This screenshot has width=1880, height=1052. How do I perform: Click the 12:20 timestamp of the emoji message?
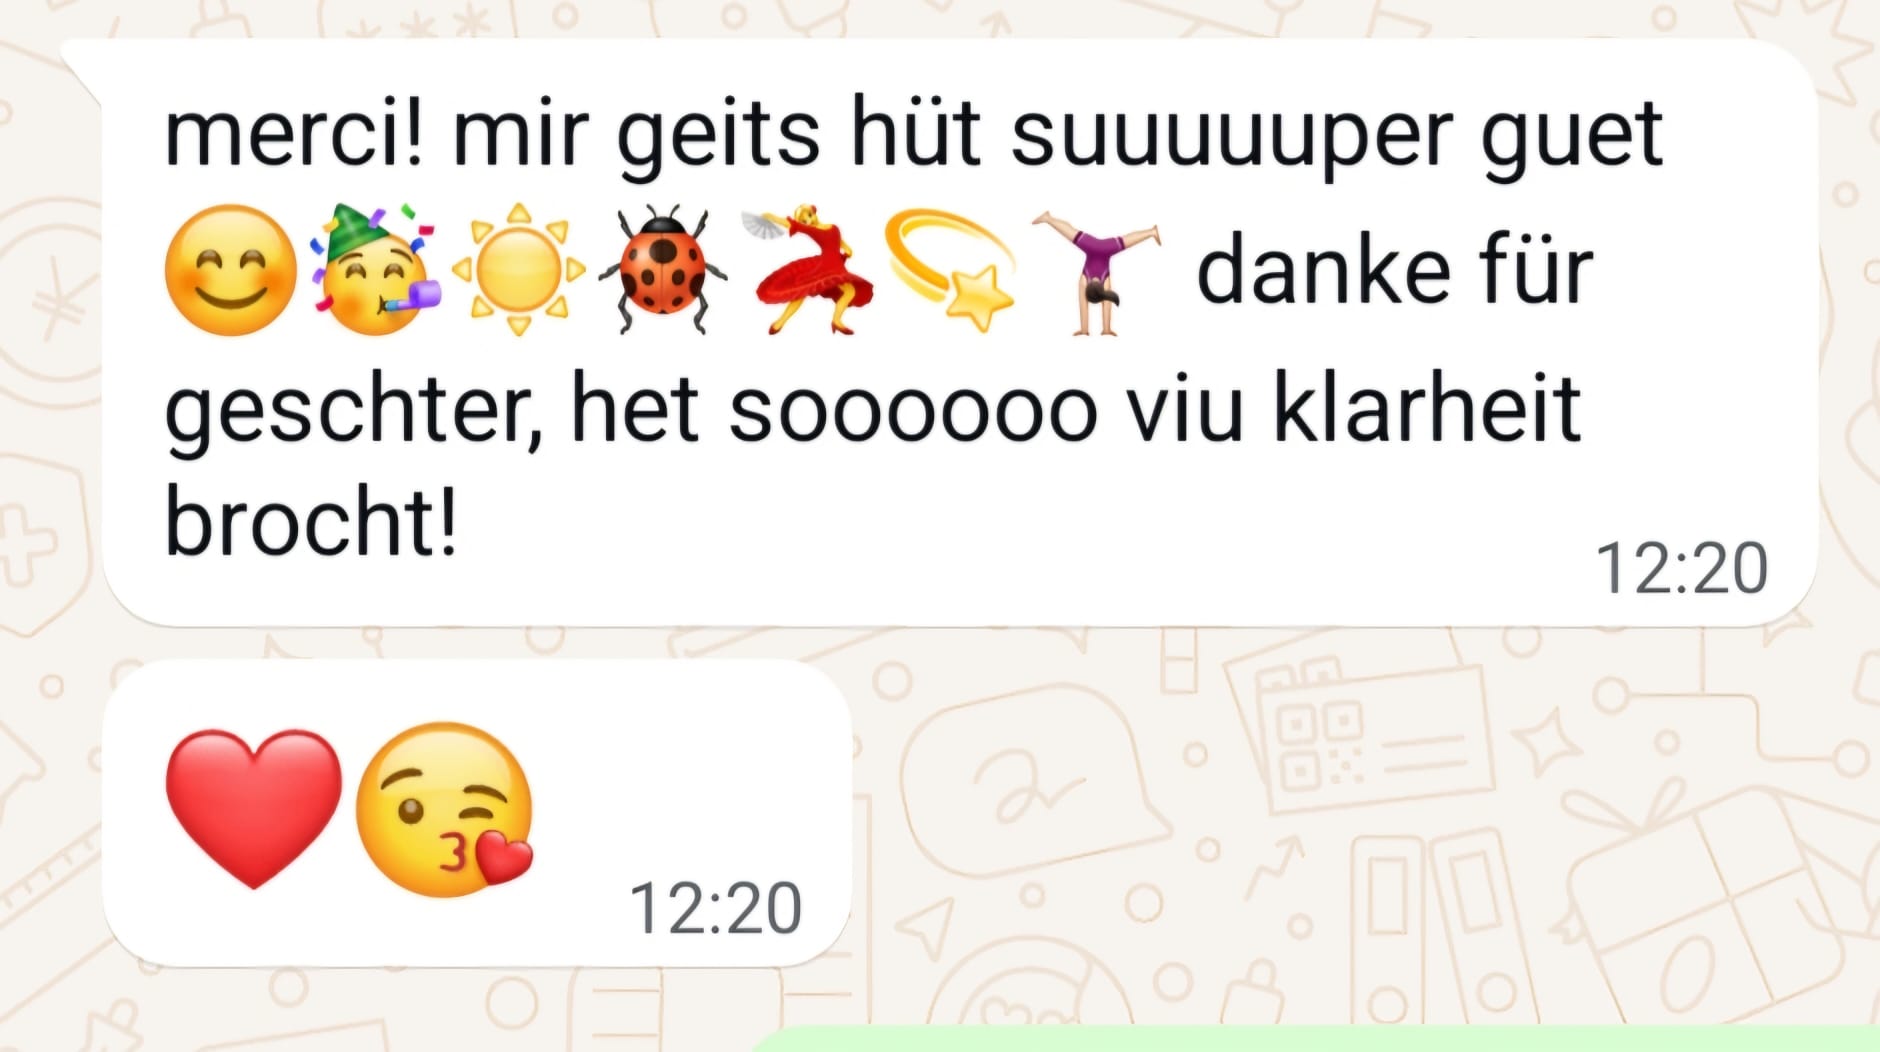(715, 908)
